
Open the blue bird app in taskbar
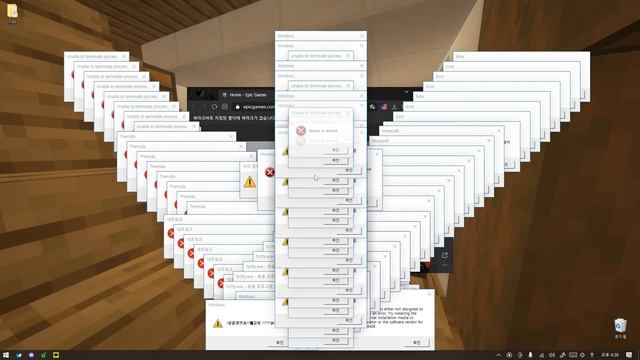click(19, 355)
